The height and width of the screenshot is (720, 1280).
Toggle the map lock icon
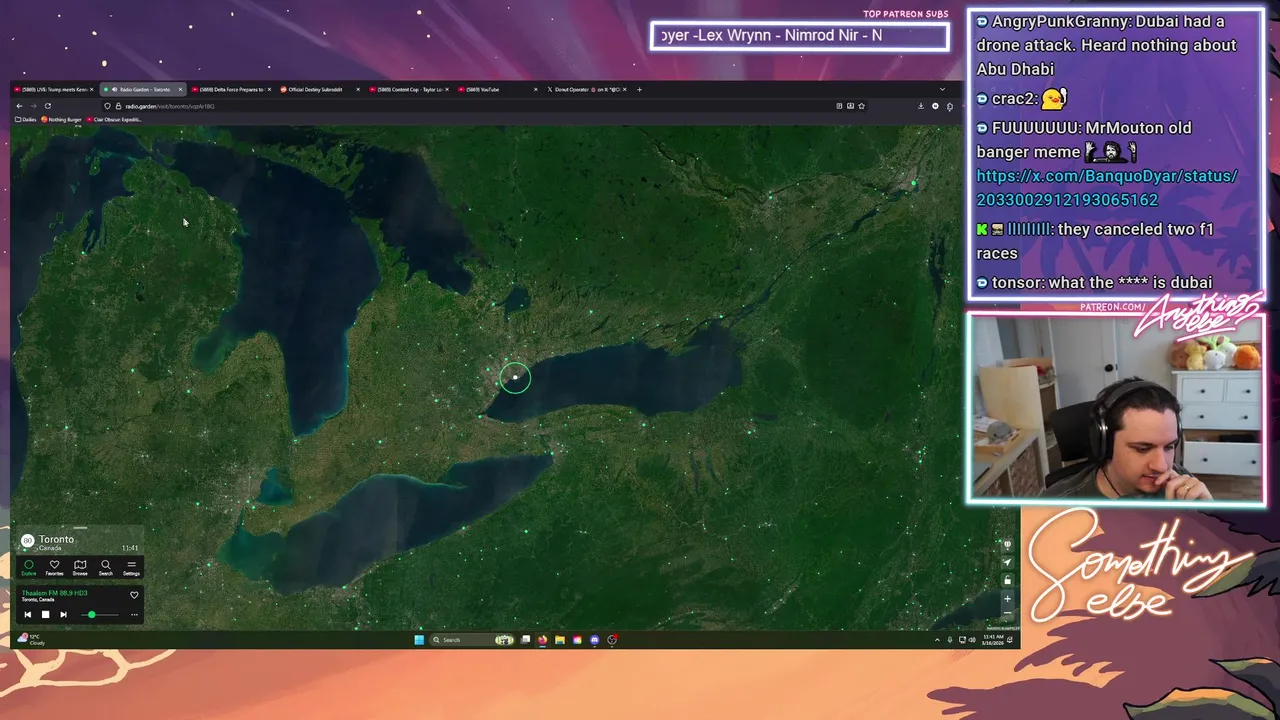point(1008,580)
